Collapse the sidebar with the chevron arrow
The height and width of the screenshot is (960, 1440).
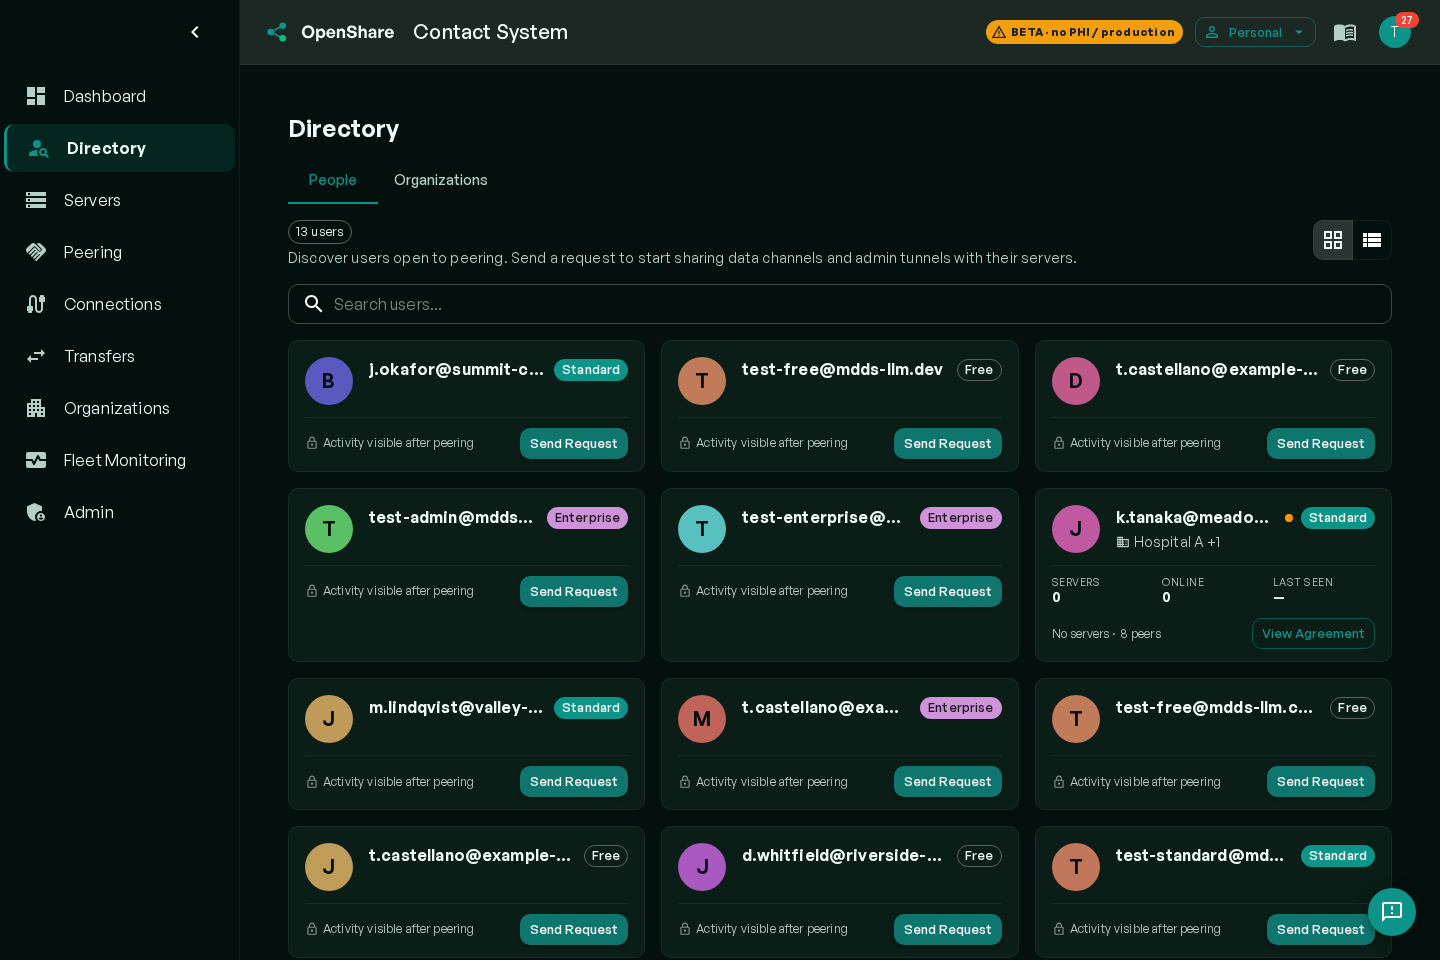(195, 32)
